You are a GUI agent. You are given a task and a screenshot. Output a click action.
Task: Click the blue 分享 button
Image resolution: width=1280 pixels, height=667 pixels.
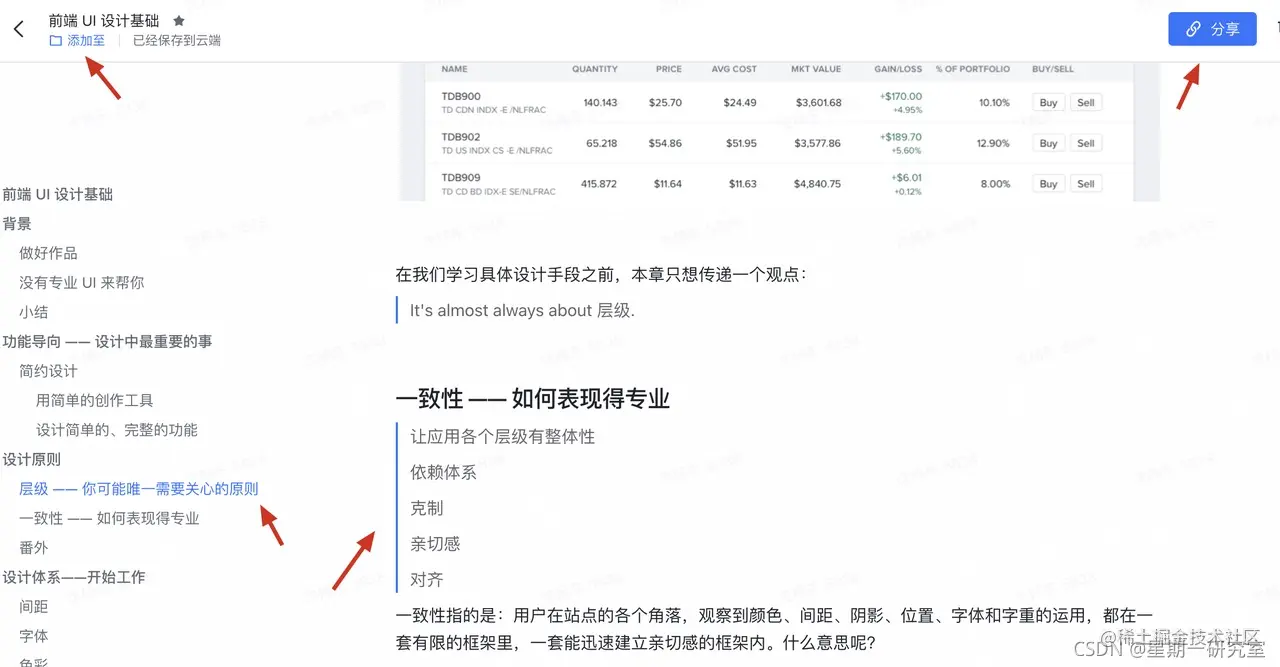(x=1212, y=29)
